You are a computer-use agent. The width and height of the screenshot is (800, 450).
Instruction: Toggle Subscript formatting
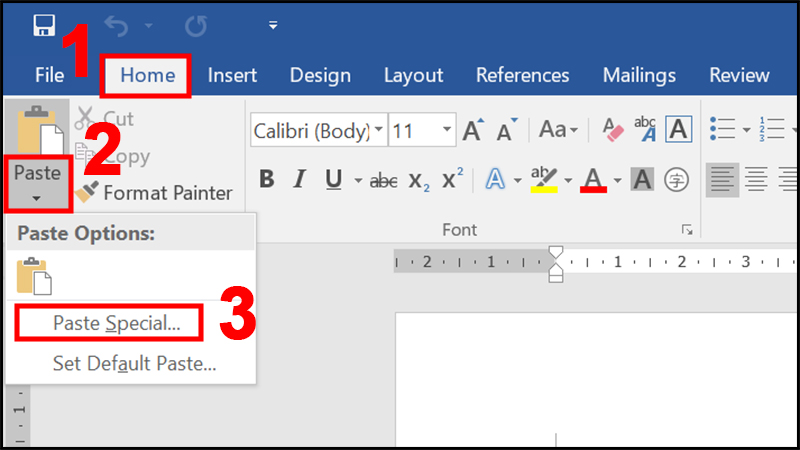tap(420, 180)
